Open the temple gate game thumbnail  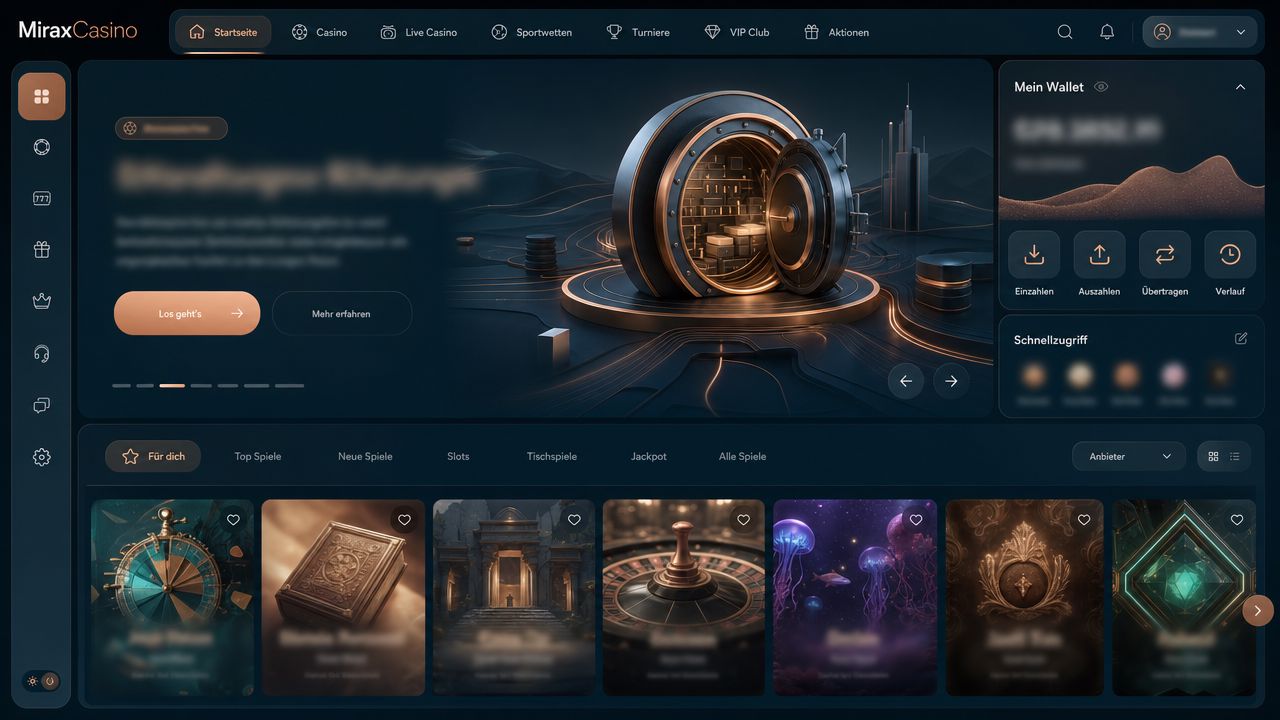(x=514, y=597)
